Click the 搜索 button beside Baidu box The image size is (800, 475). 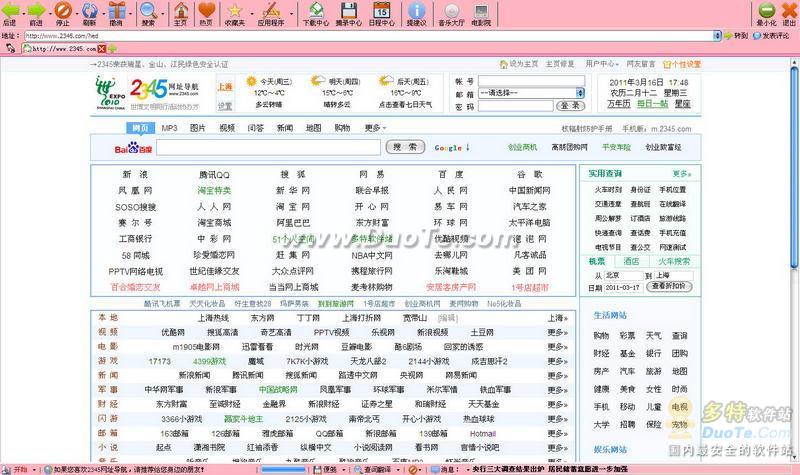(x=405, y=147)
